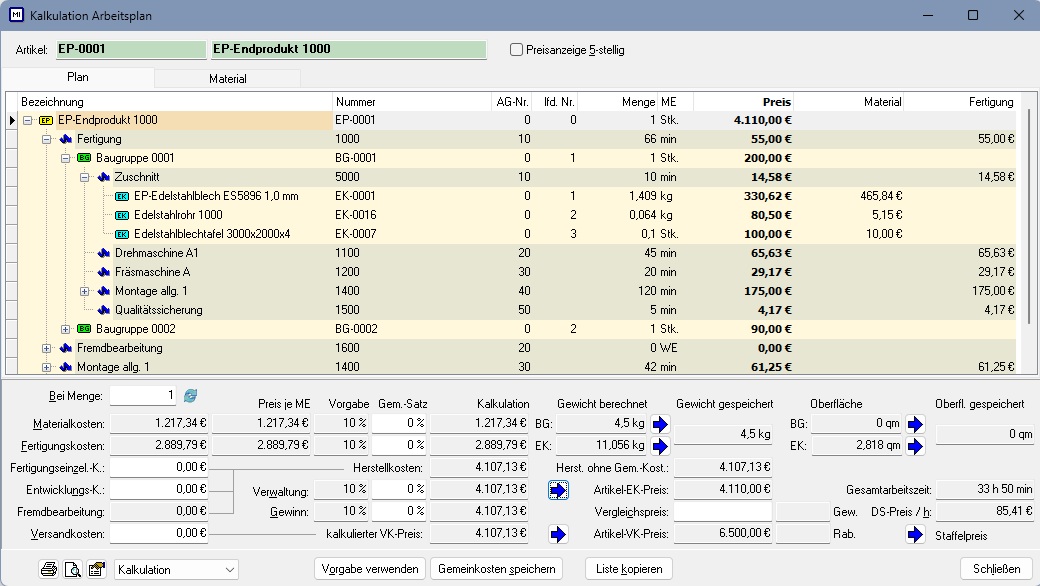Click the printer icon in the bottom toolbar

pos(48,569)
